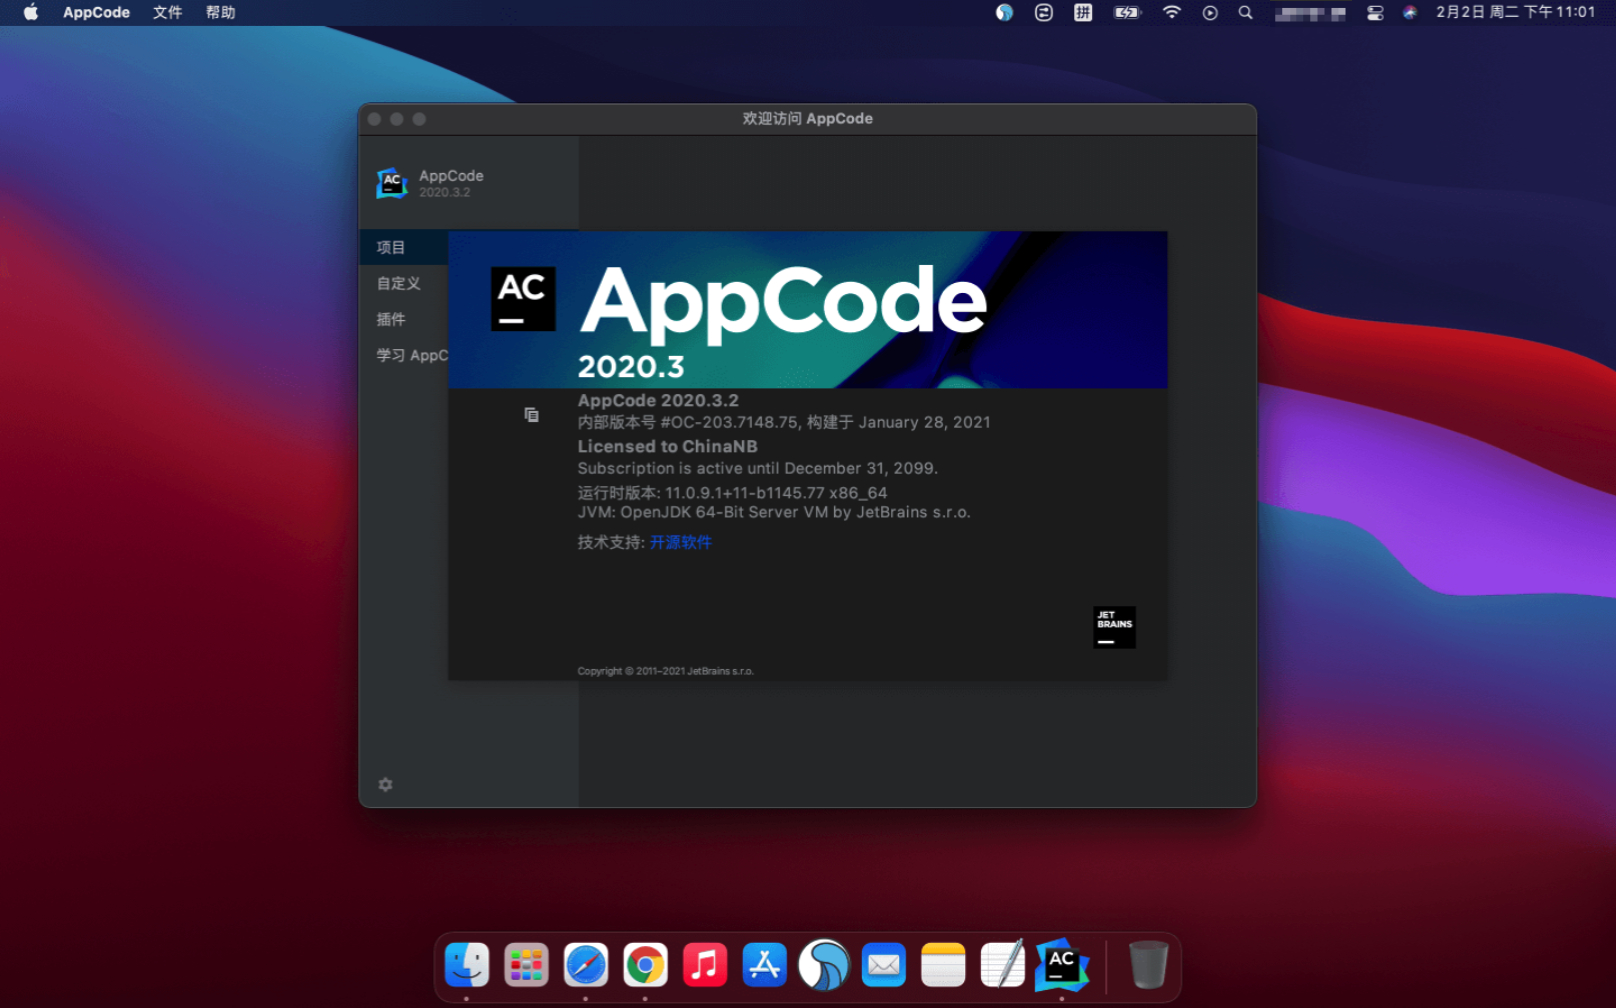Click the copyright line at the bottom of the About box
Viewport: 1616px width, 1008px height.
point(665,671)
